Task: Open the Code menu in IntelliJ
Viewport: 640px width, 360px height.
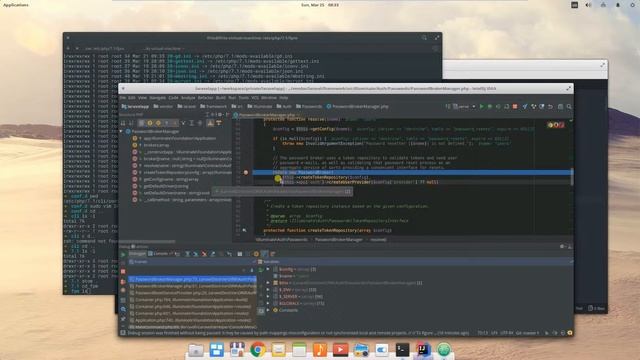Action: click(x=173, y=98)
